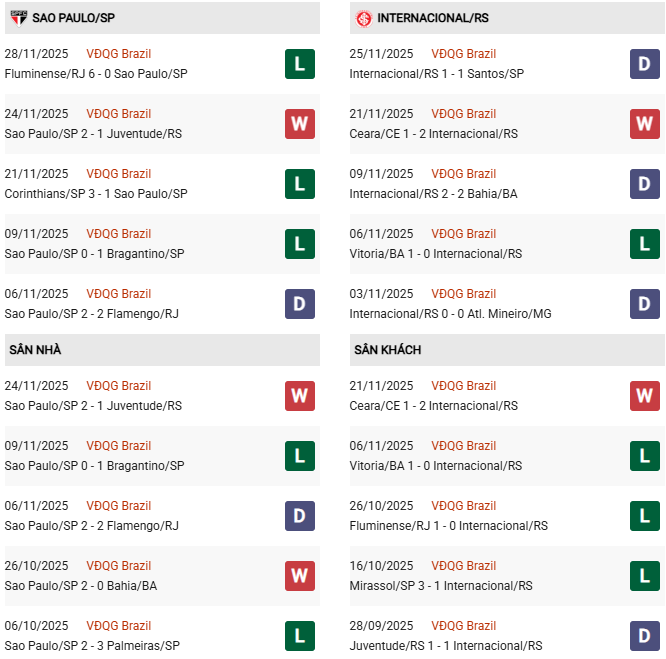Click the SÂN NHÀ section header
Image resolution: width=666 pixels, height=659 pixels.
[36, 350]
